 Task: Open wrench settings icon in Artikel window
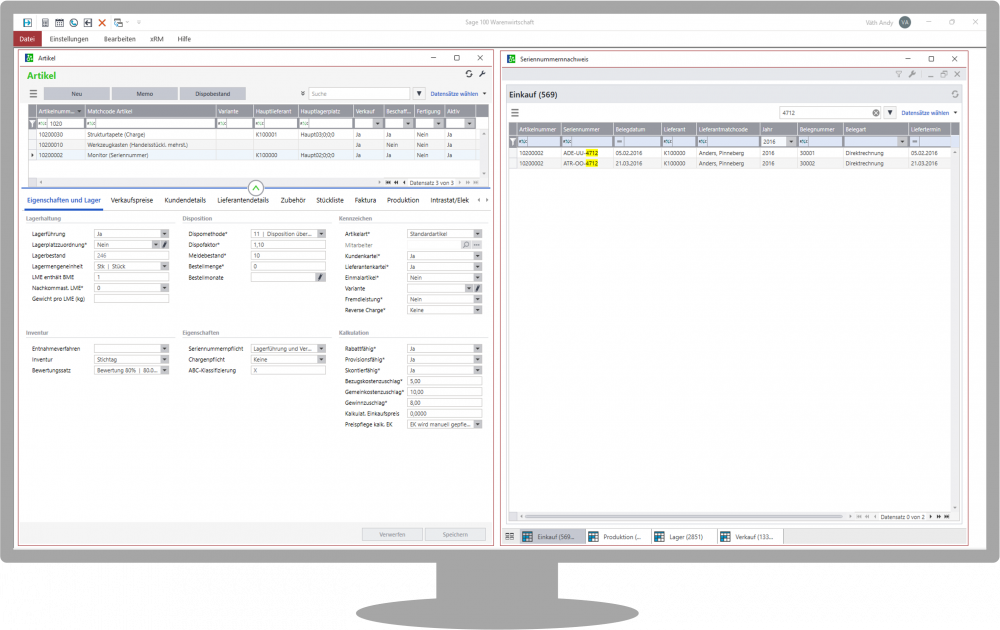click(482, 74)
